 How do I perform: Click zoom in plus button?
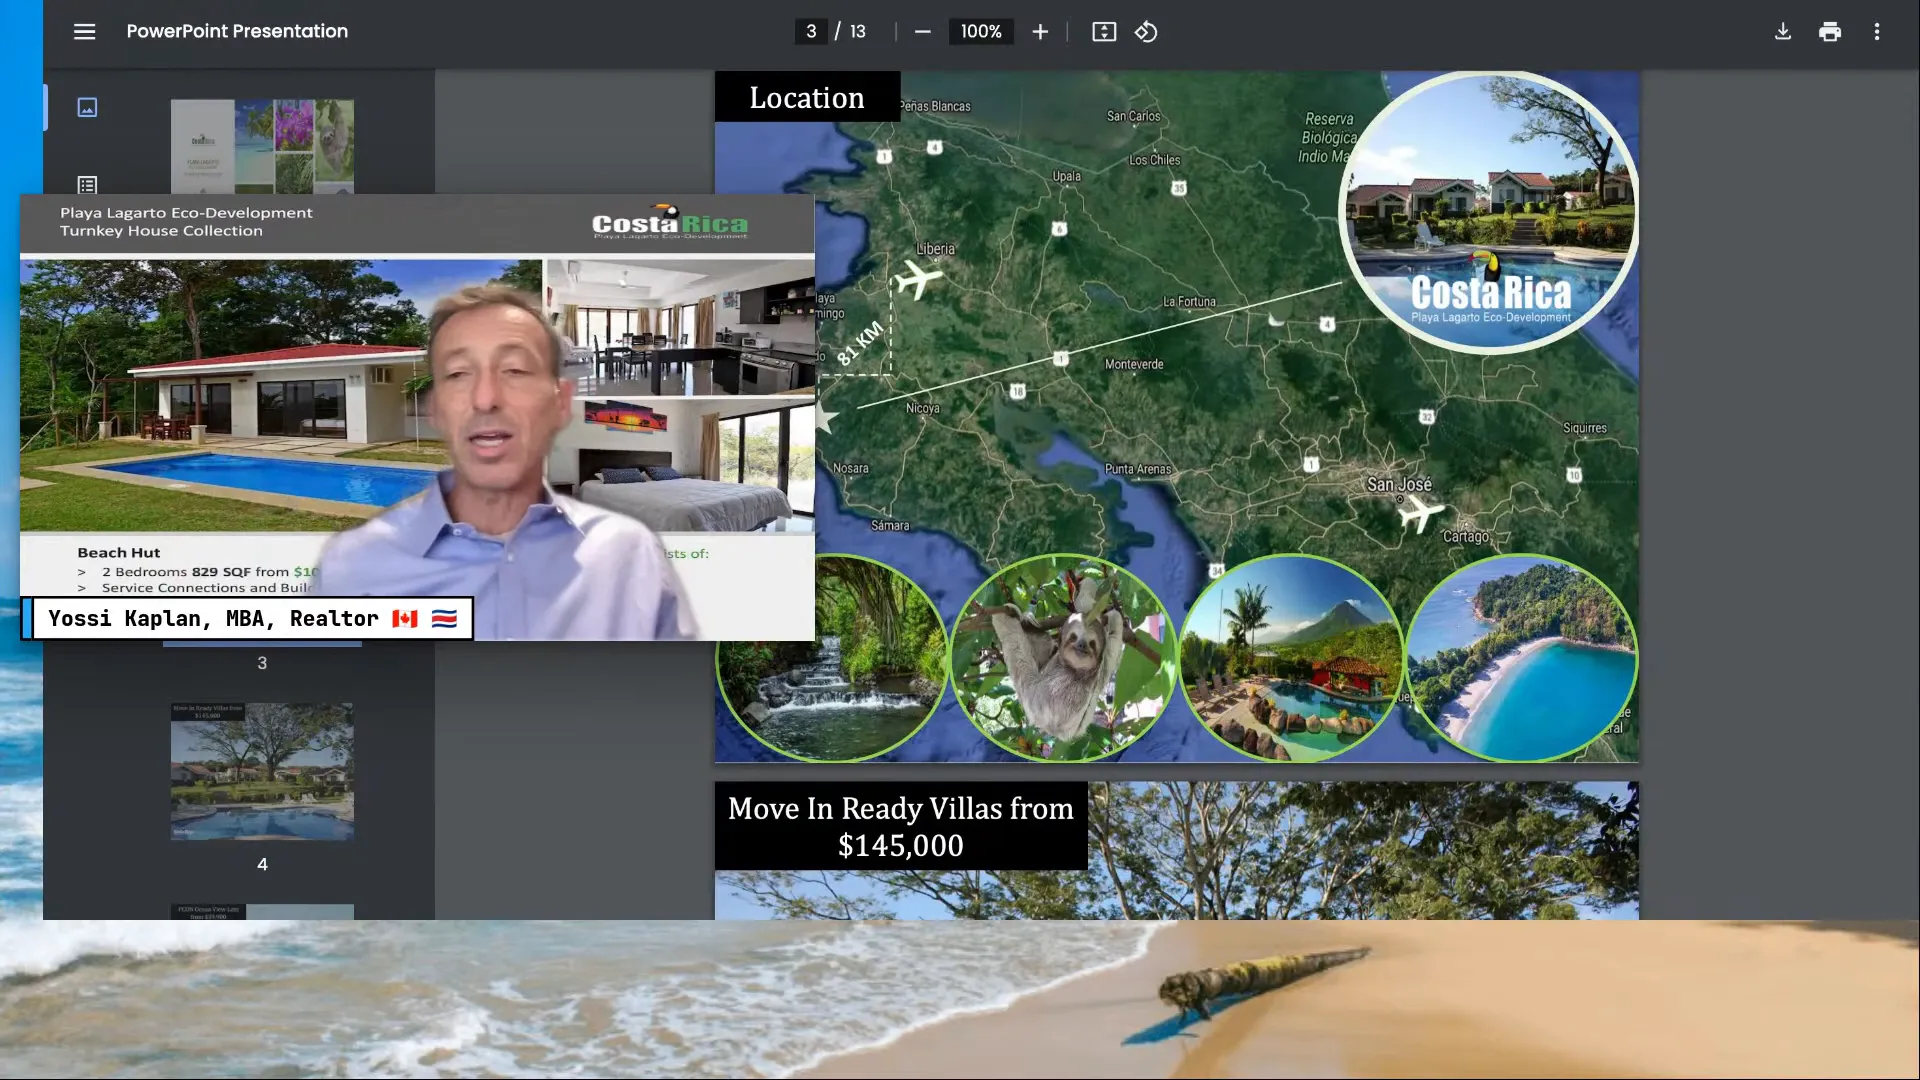pyautogui.click(x=1040, y=30)
